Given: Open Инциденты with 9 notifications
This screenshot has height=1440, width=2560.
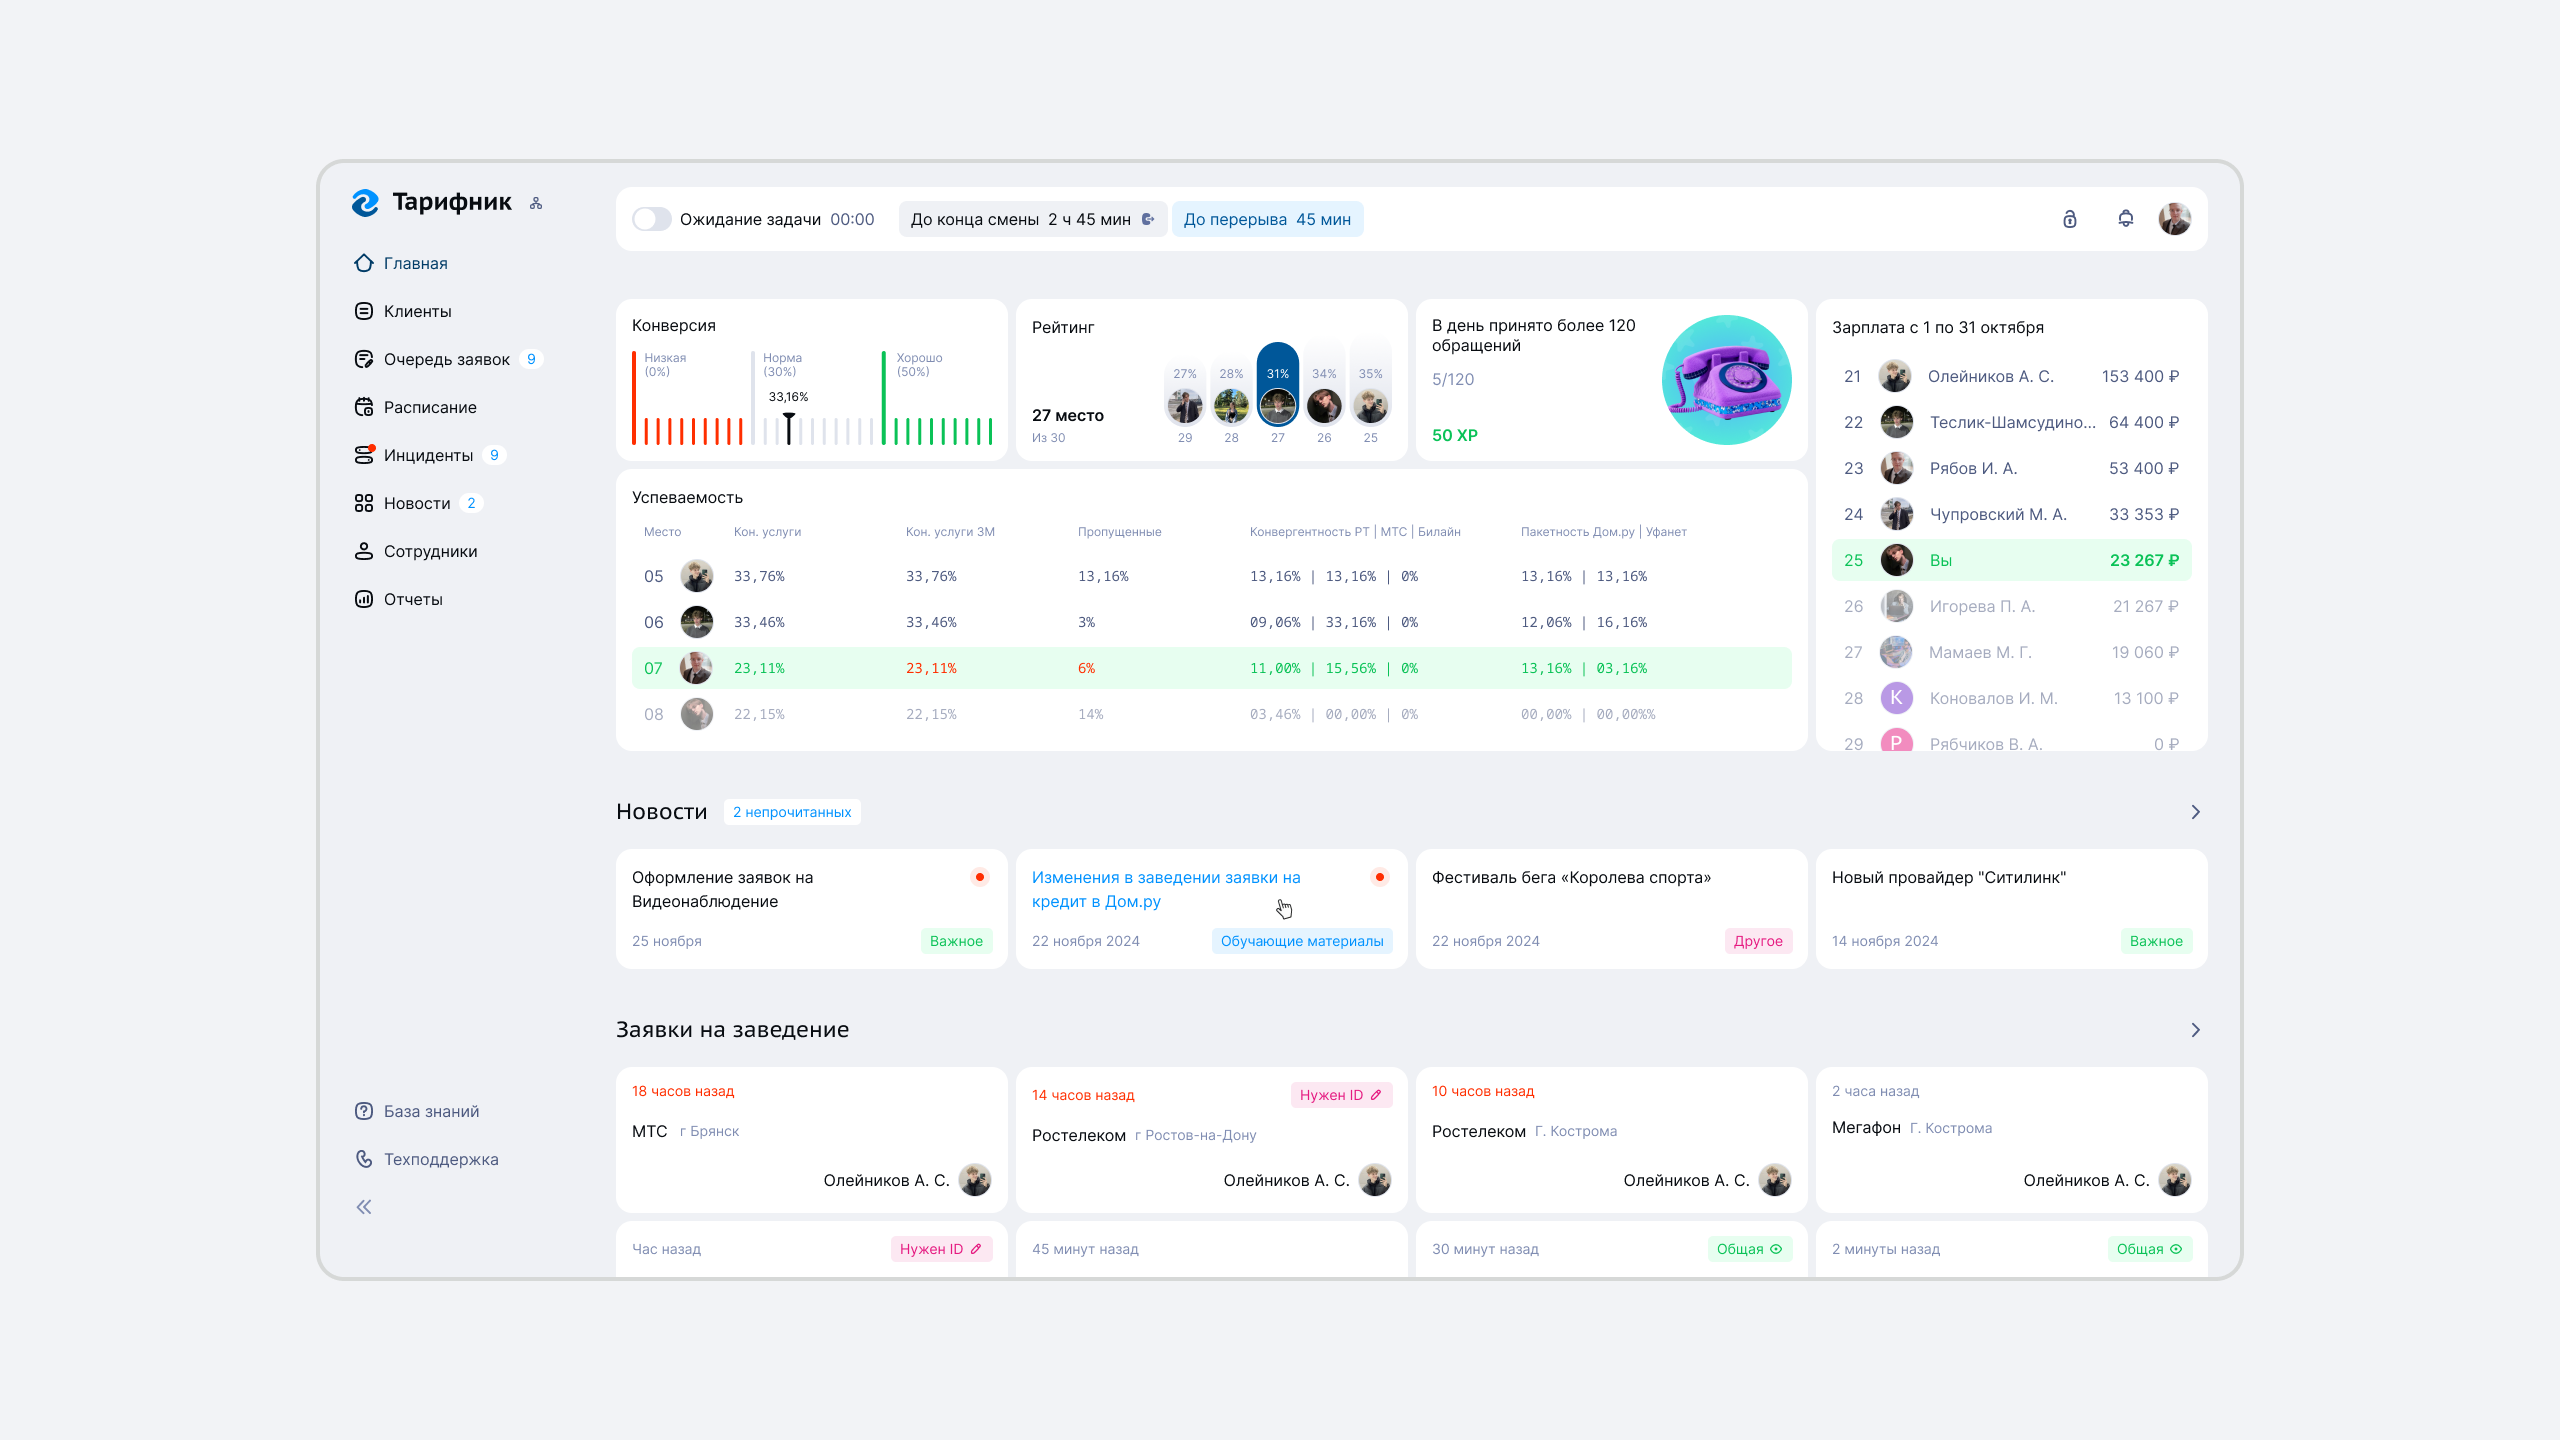Looking at the screenshot, I should point(428,455).
